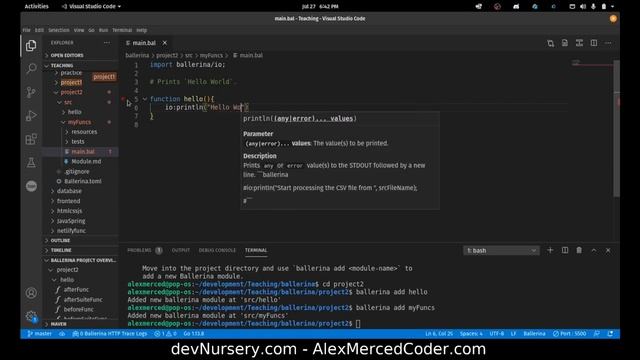Click Ballerina HTTP Trace Logs status item
Image resolution: width=640 pixels, height=360 pixels.
[x=110, y=333]
